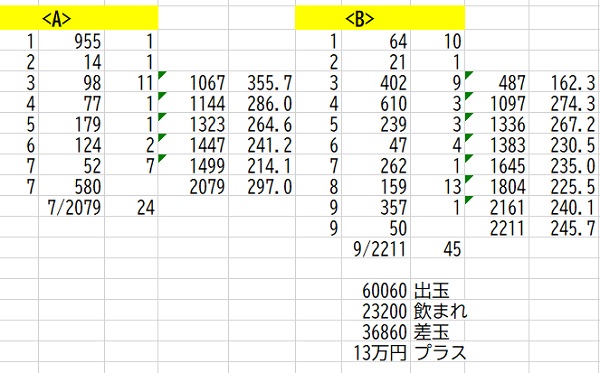Select the cell containing 262
Image resolution: width=600 pixels, height=373 pixels.
point(376,165)
